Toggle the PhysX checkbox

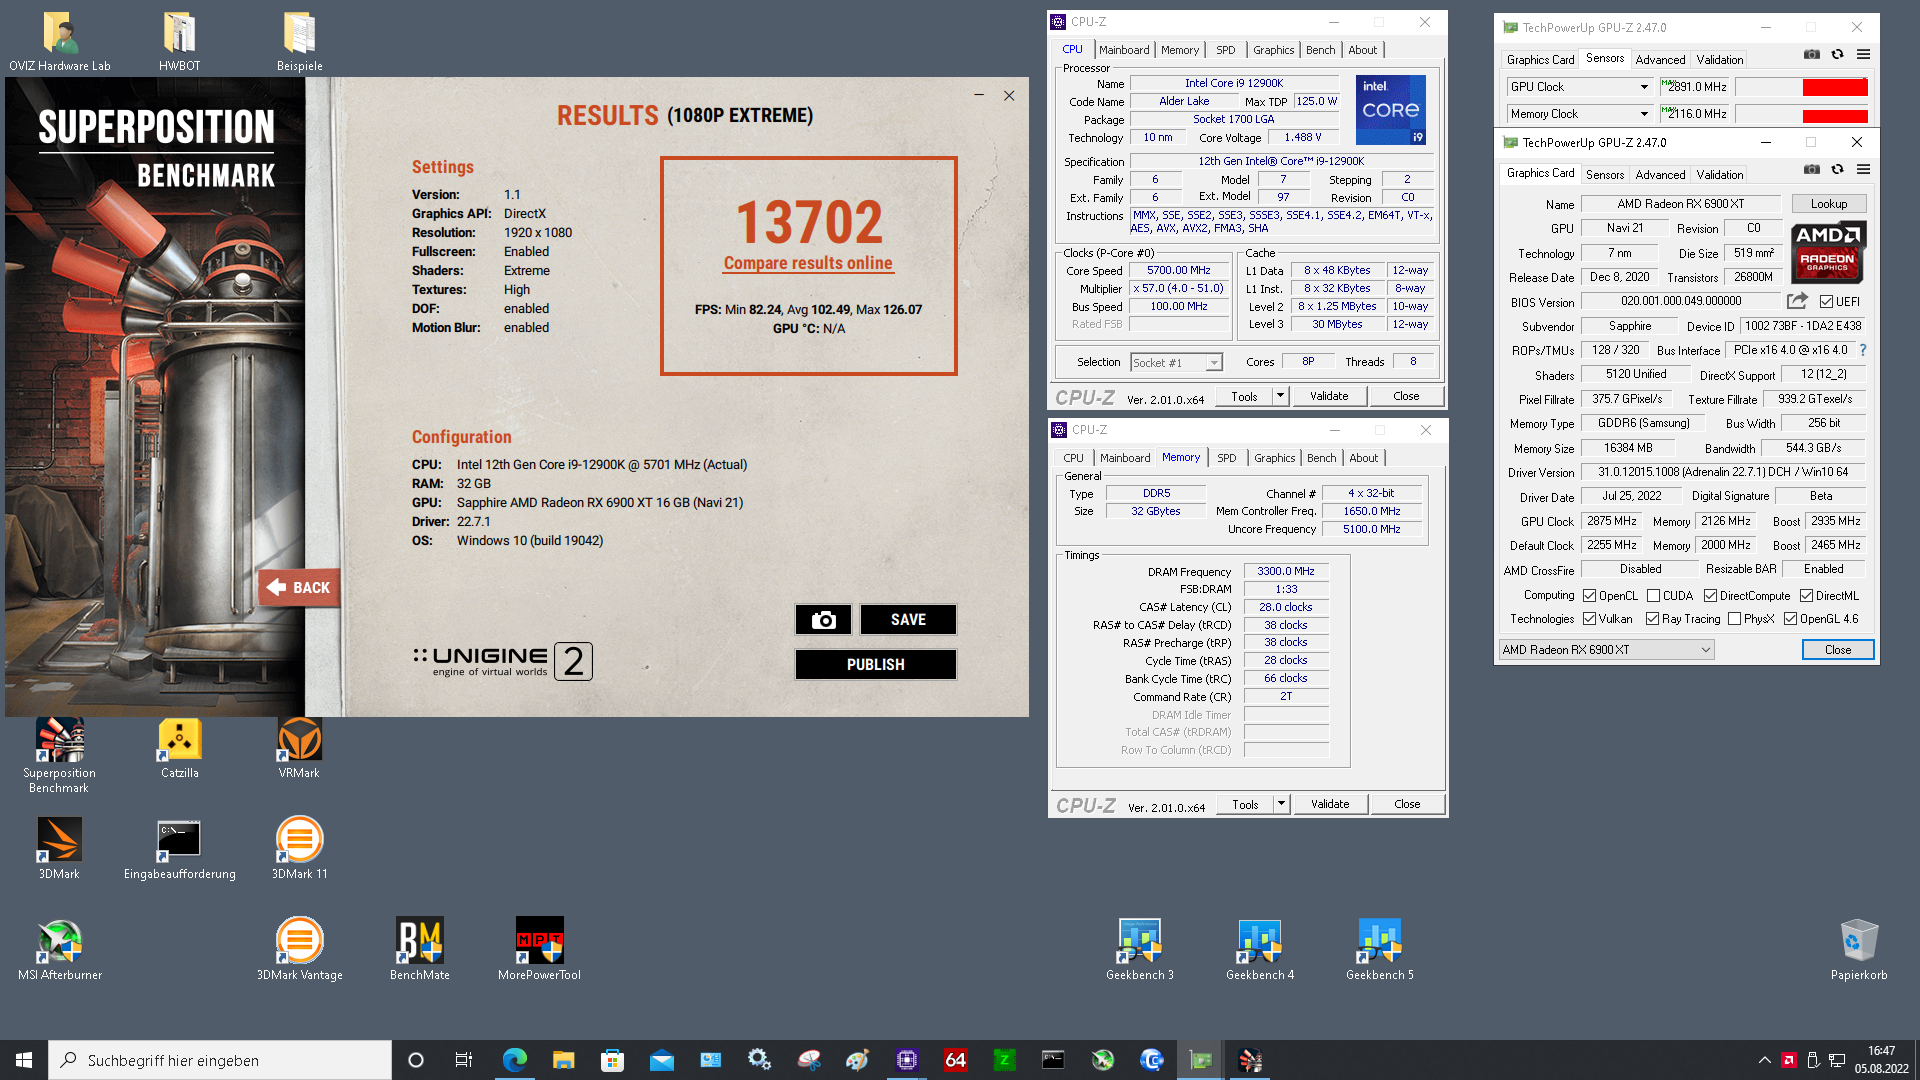(1734, 619)
